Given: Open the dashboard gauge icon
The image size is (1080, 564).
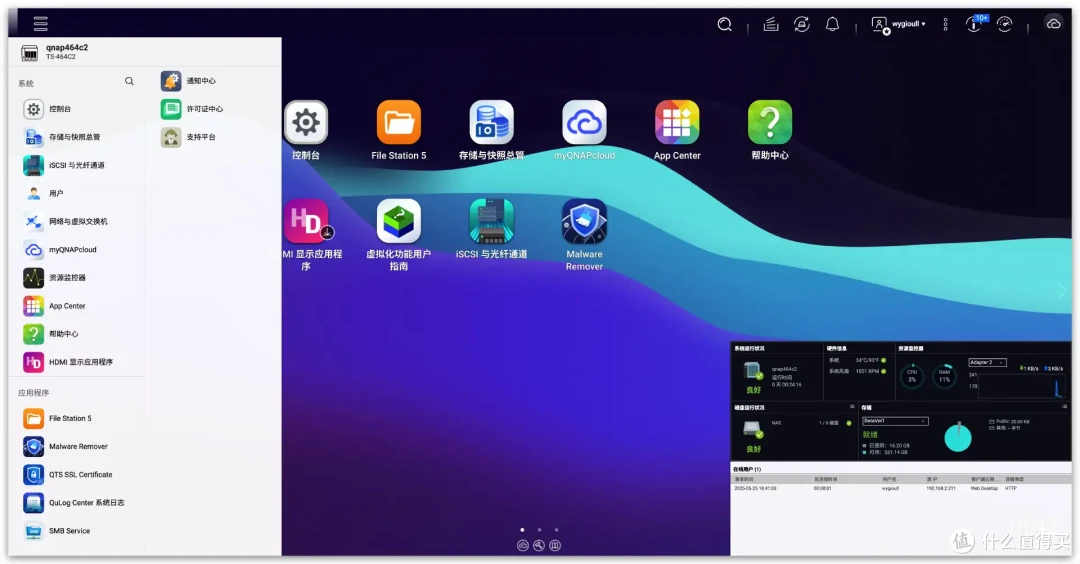Looking at the screenshot, I should pyautogui.click(x=1005, y=25).
